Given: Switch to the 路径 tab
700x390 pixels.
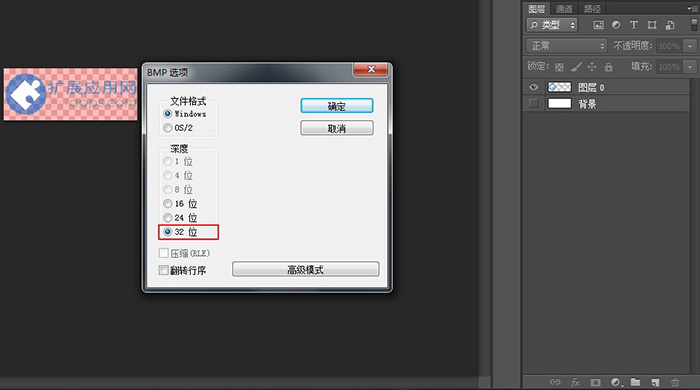Looking at the screenshot, I should [592, 8].
